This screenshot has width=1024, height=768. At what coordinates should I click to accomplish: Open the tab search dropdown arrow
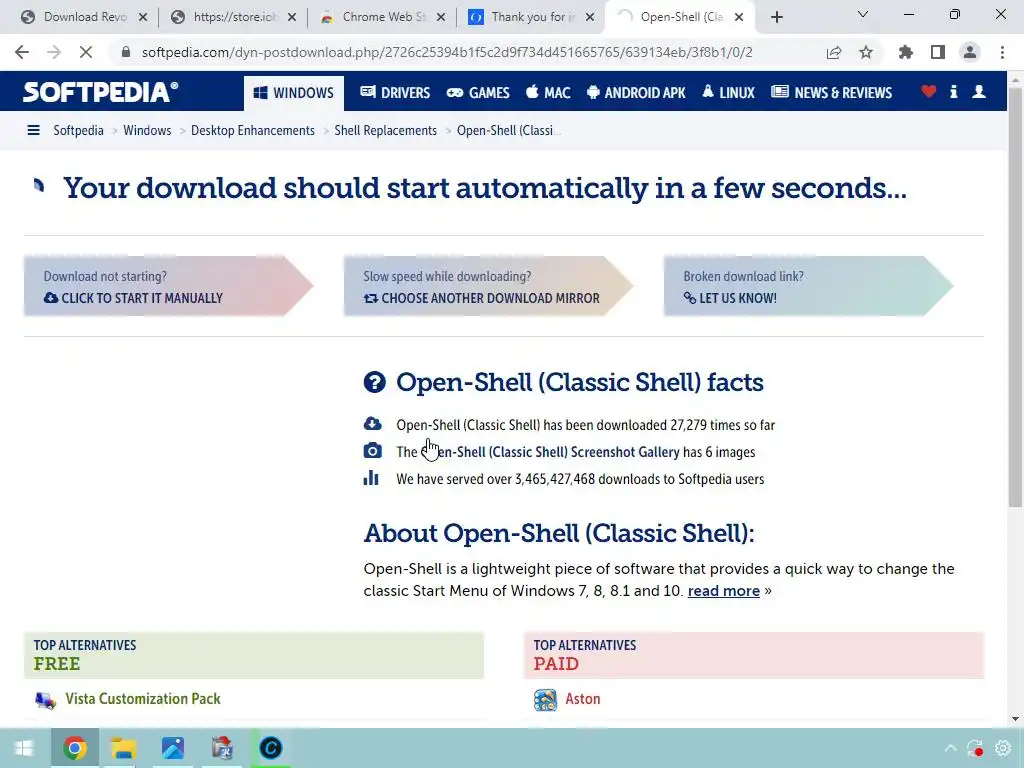click(863, 14)
